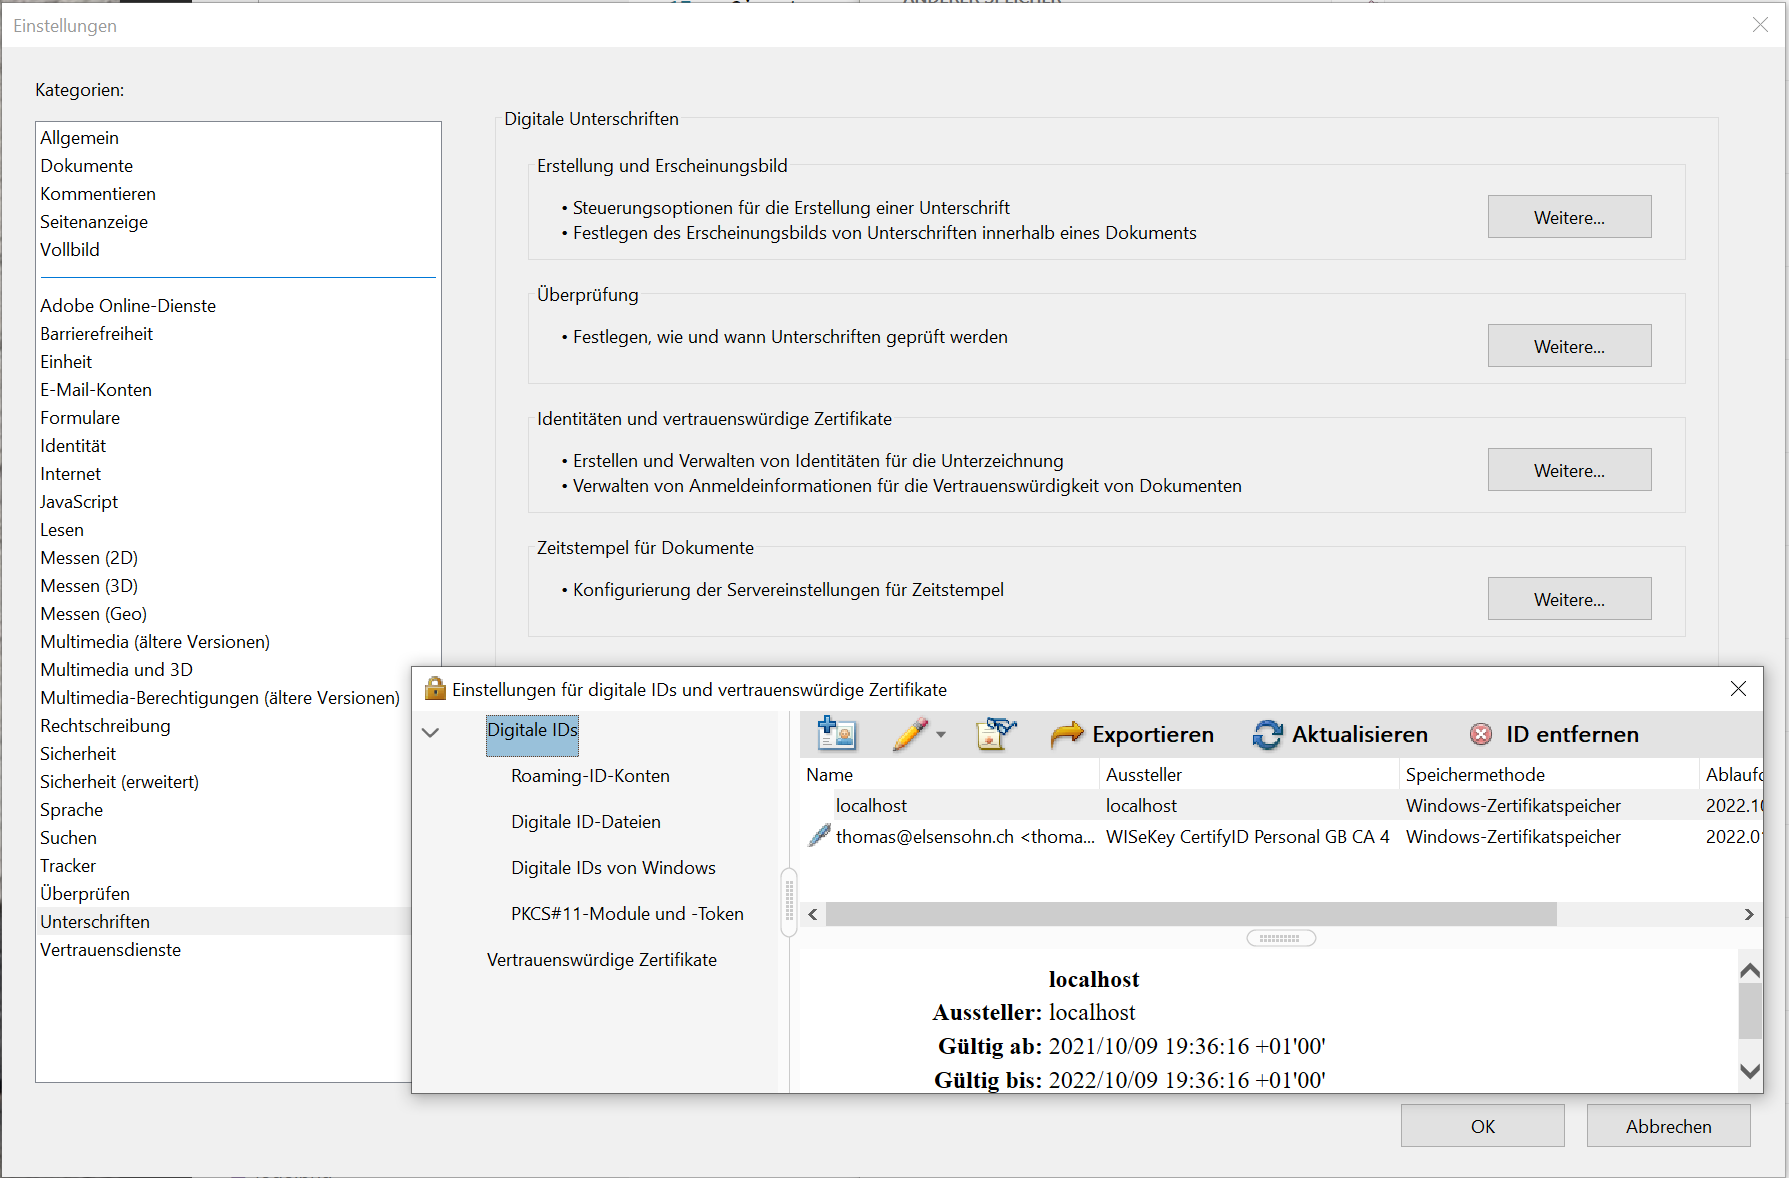Click the details pane scroll-down arrow
Image resolution: width=1789 pixels, height=1178 pixels.
(x=1750, y=1071)
